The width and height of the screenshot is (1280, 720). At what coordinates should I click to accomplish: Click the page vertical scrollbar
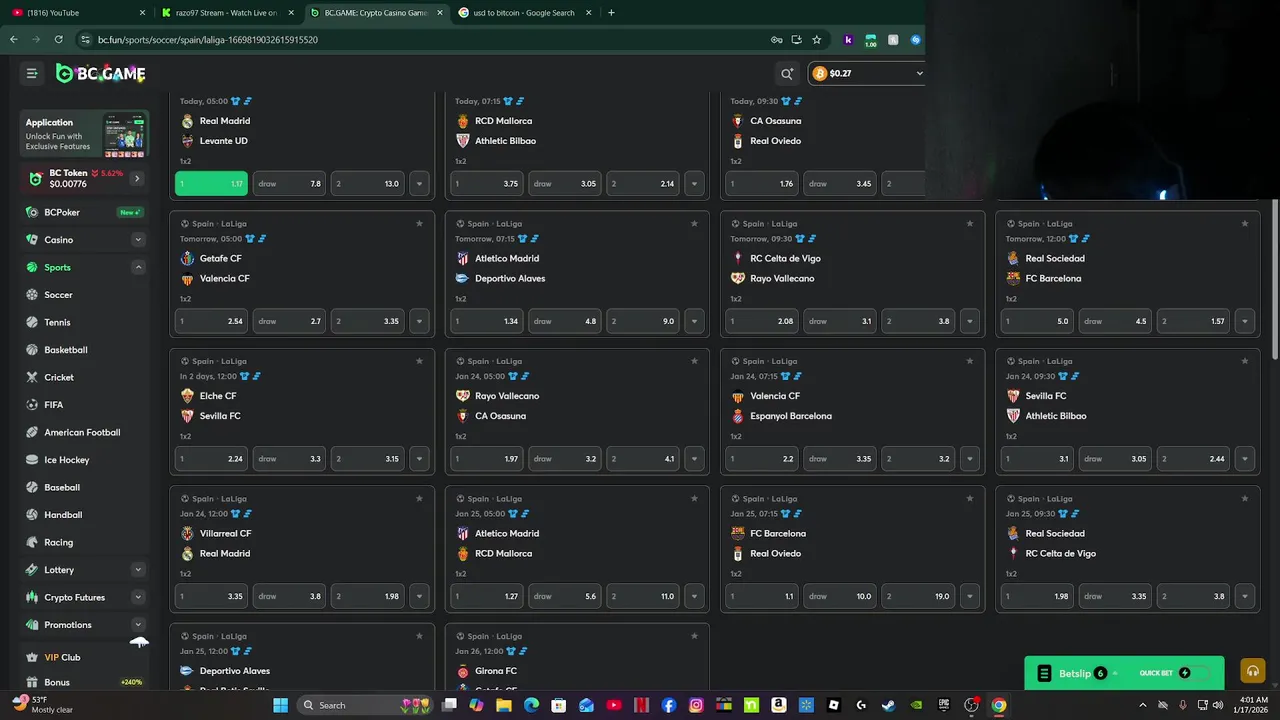pyautogui.click(x=1275, y=280)
